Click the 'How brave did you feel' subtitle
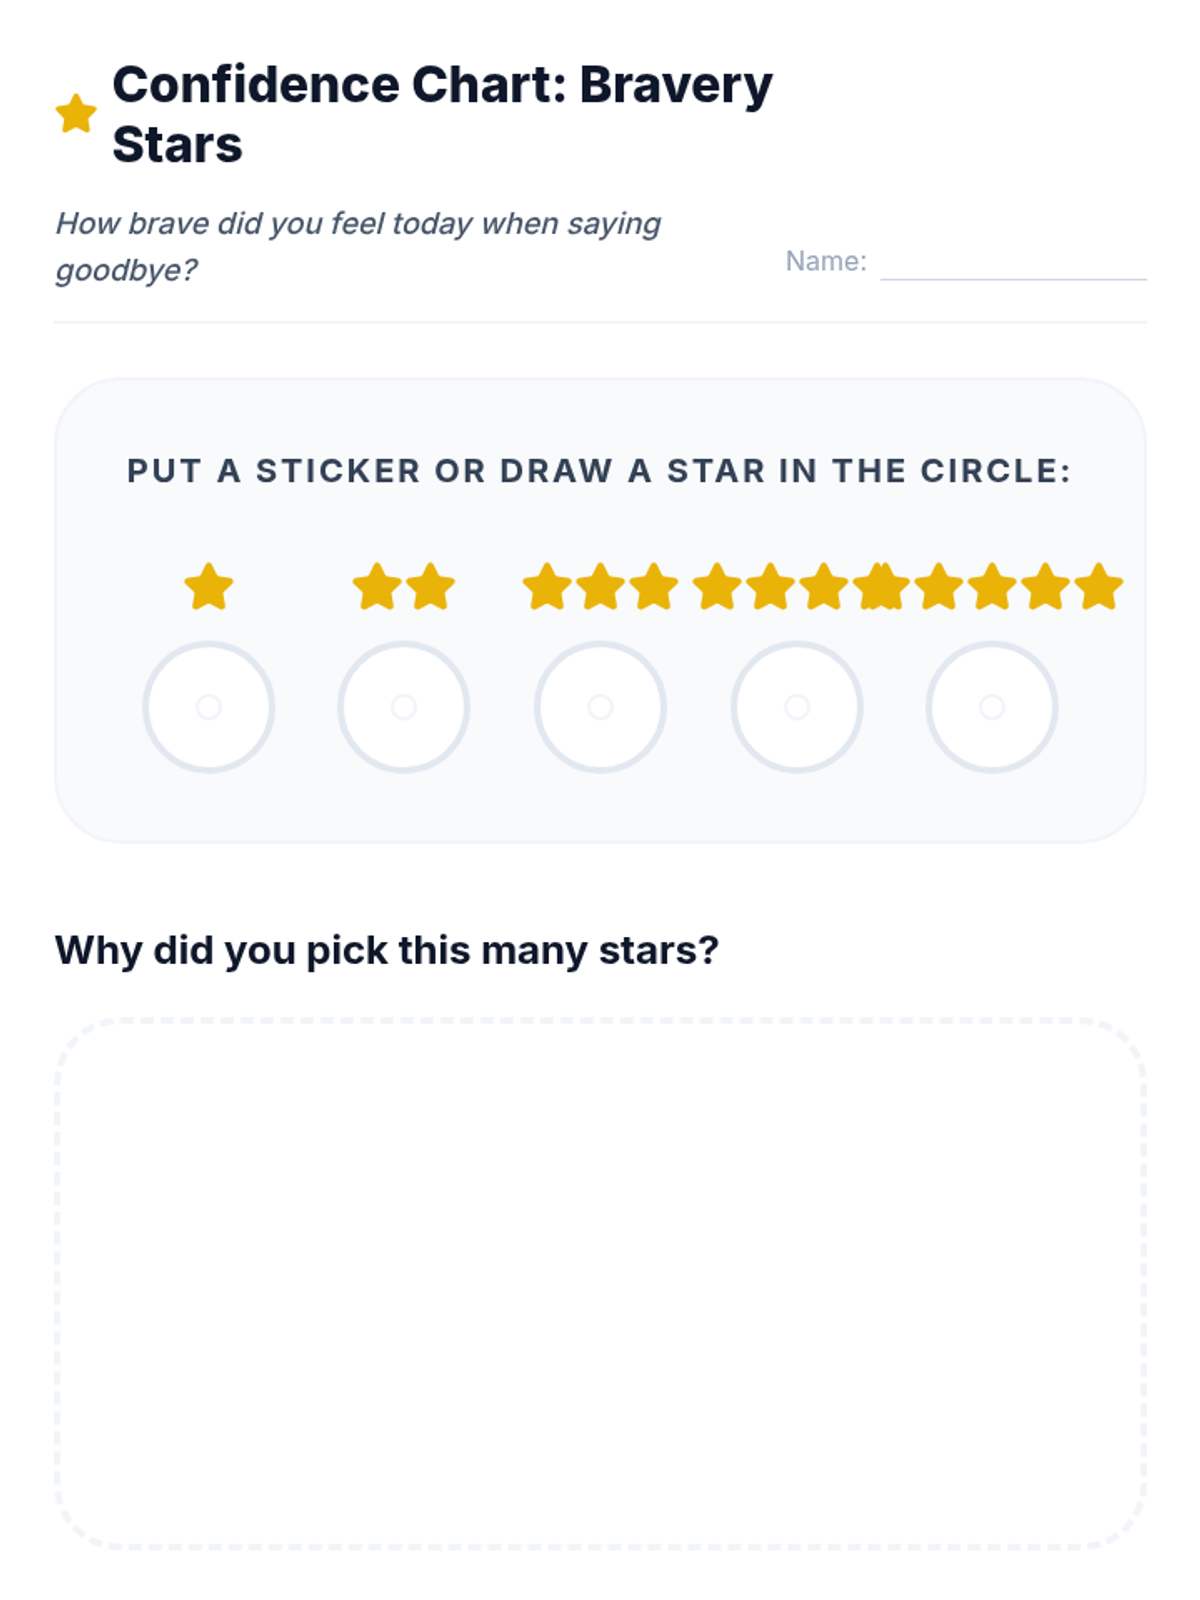 tap(357, 246)
